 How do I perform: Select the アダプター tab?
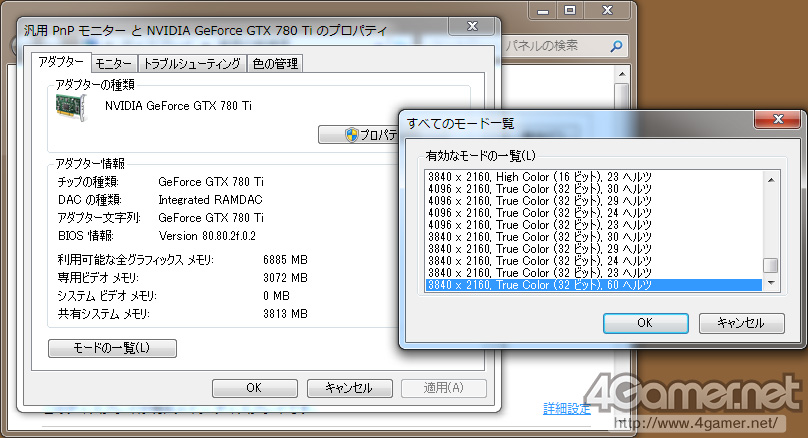click(x=61, y=62)
